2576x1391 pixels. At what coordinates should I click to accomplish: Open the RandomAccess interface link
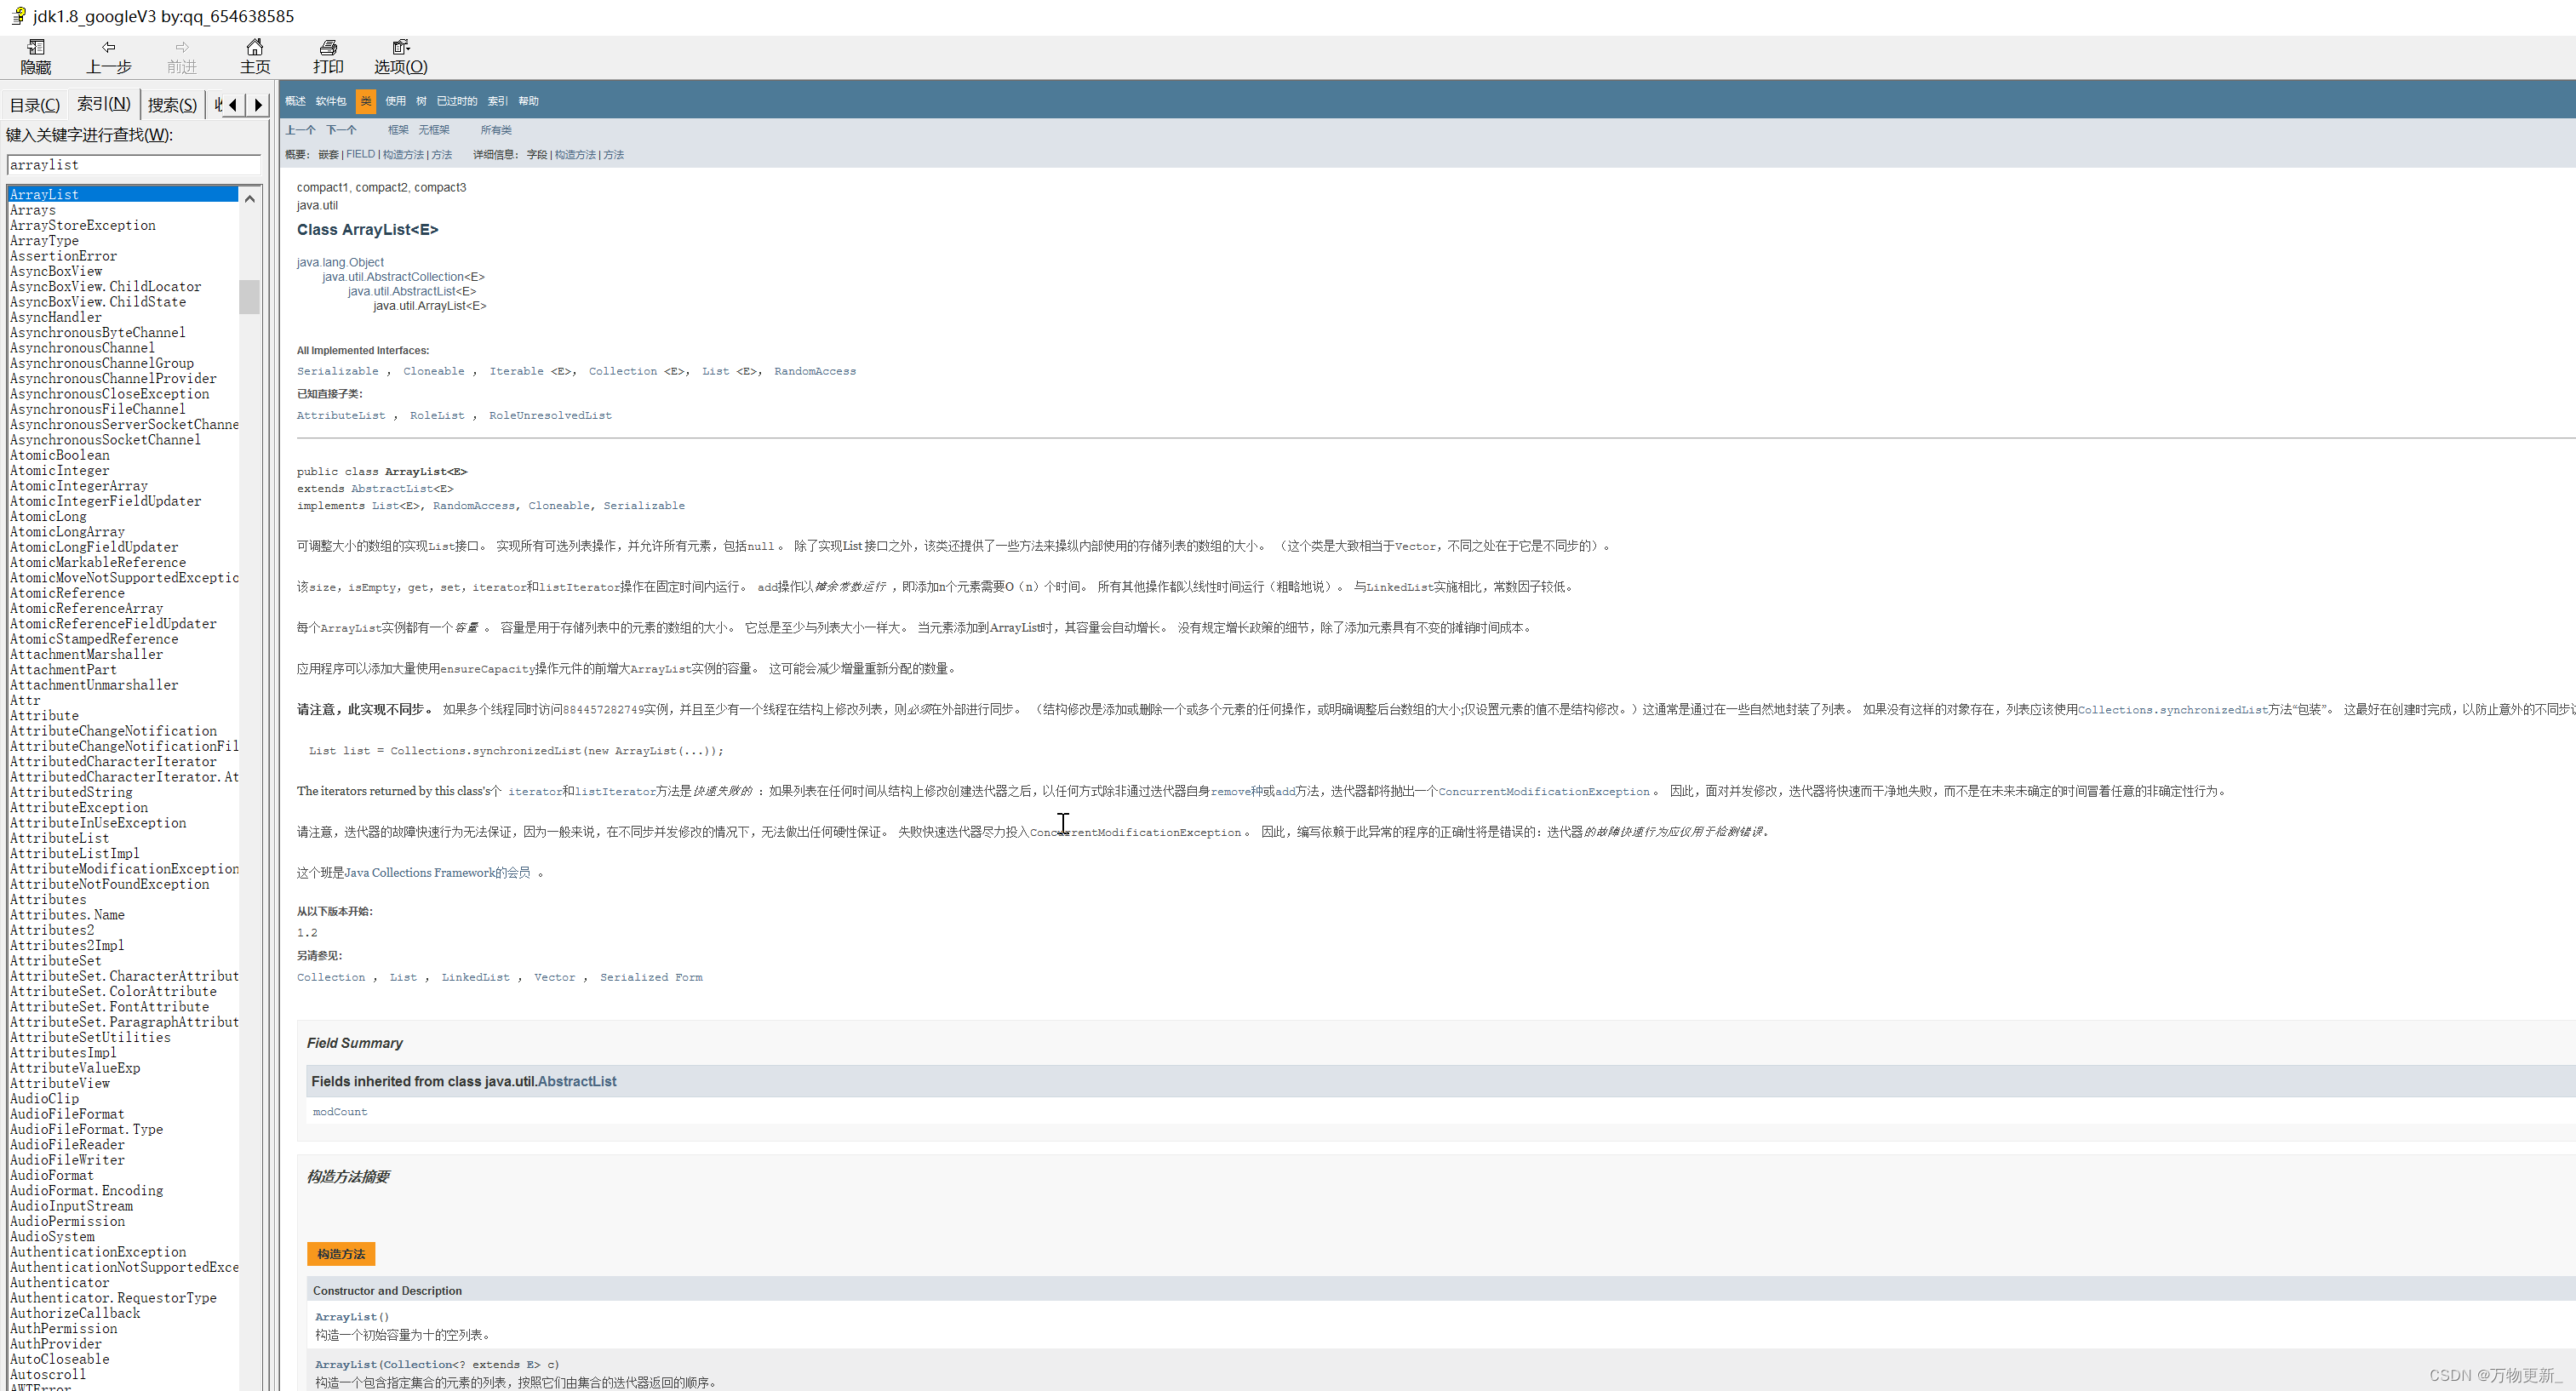[x=814, y=371]
